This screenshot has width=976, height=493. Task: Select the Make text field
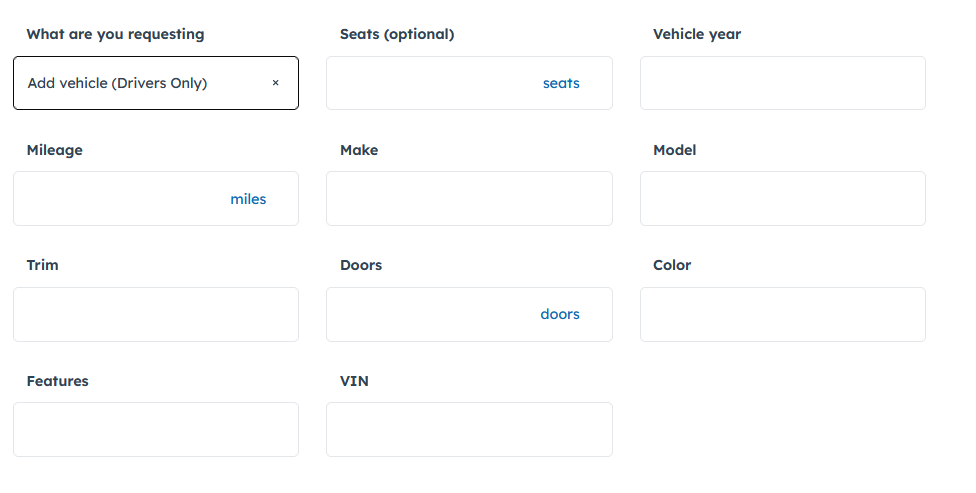pyautogui.click(x=469, y=199)
